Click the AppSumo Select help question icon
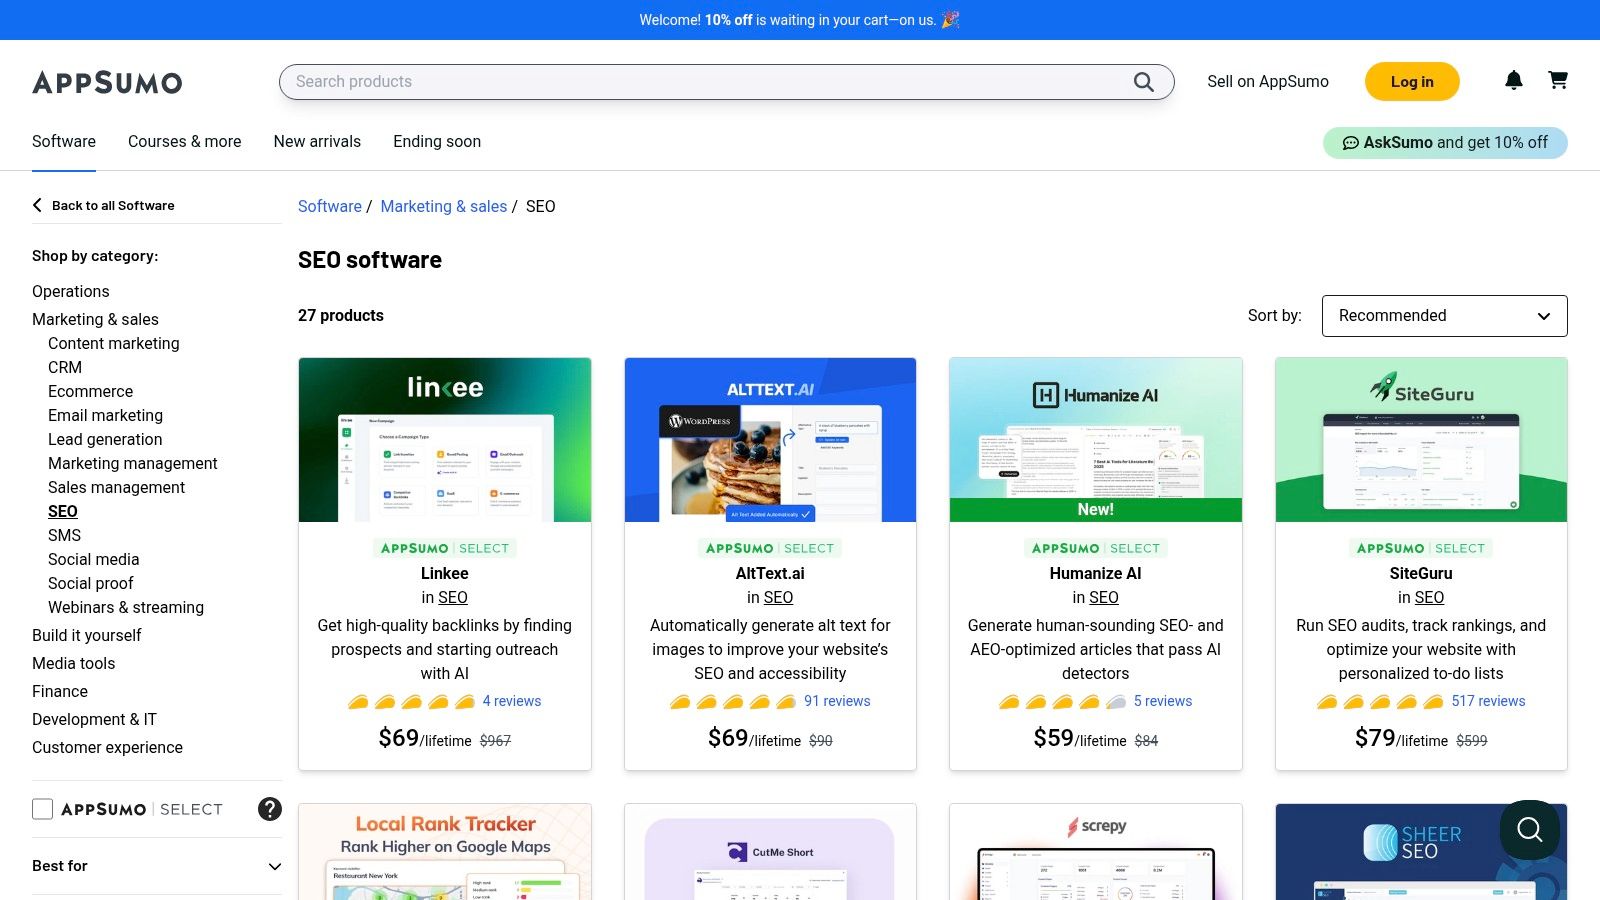This screenshot has width=1600, height=900. [270, 809]
